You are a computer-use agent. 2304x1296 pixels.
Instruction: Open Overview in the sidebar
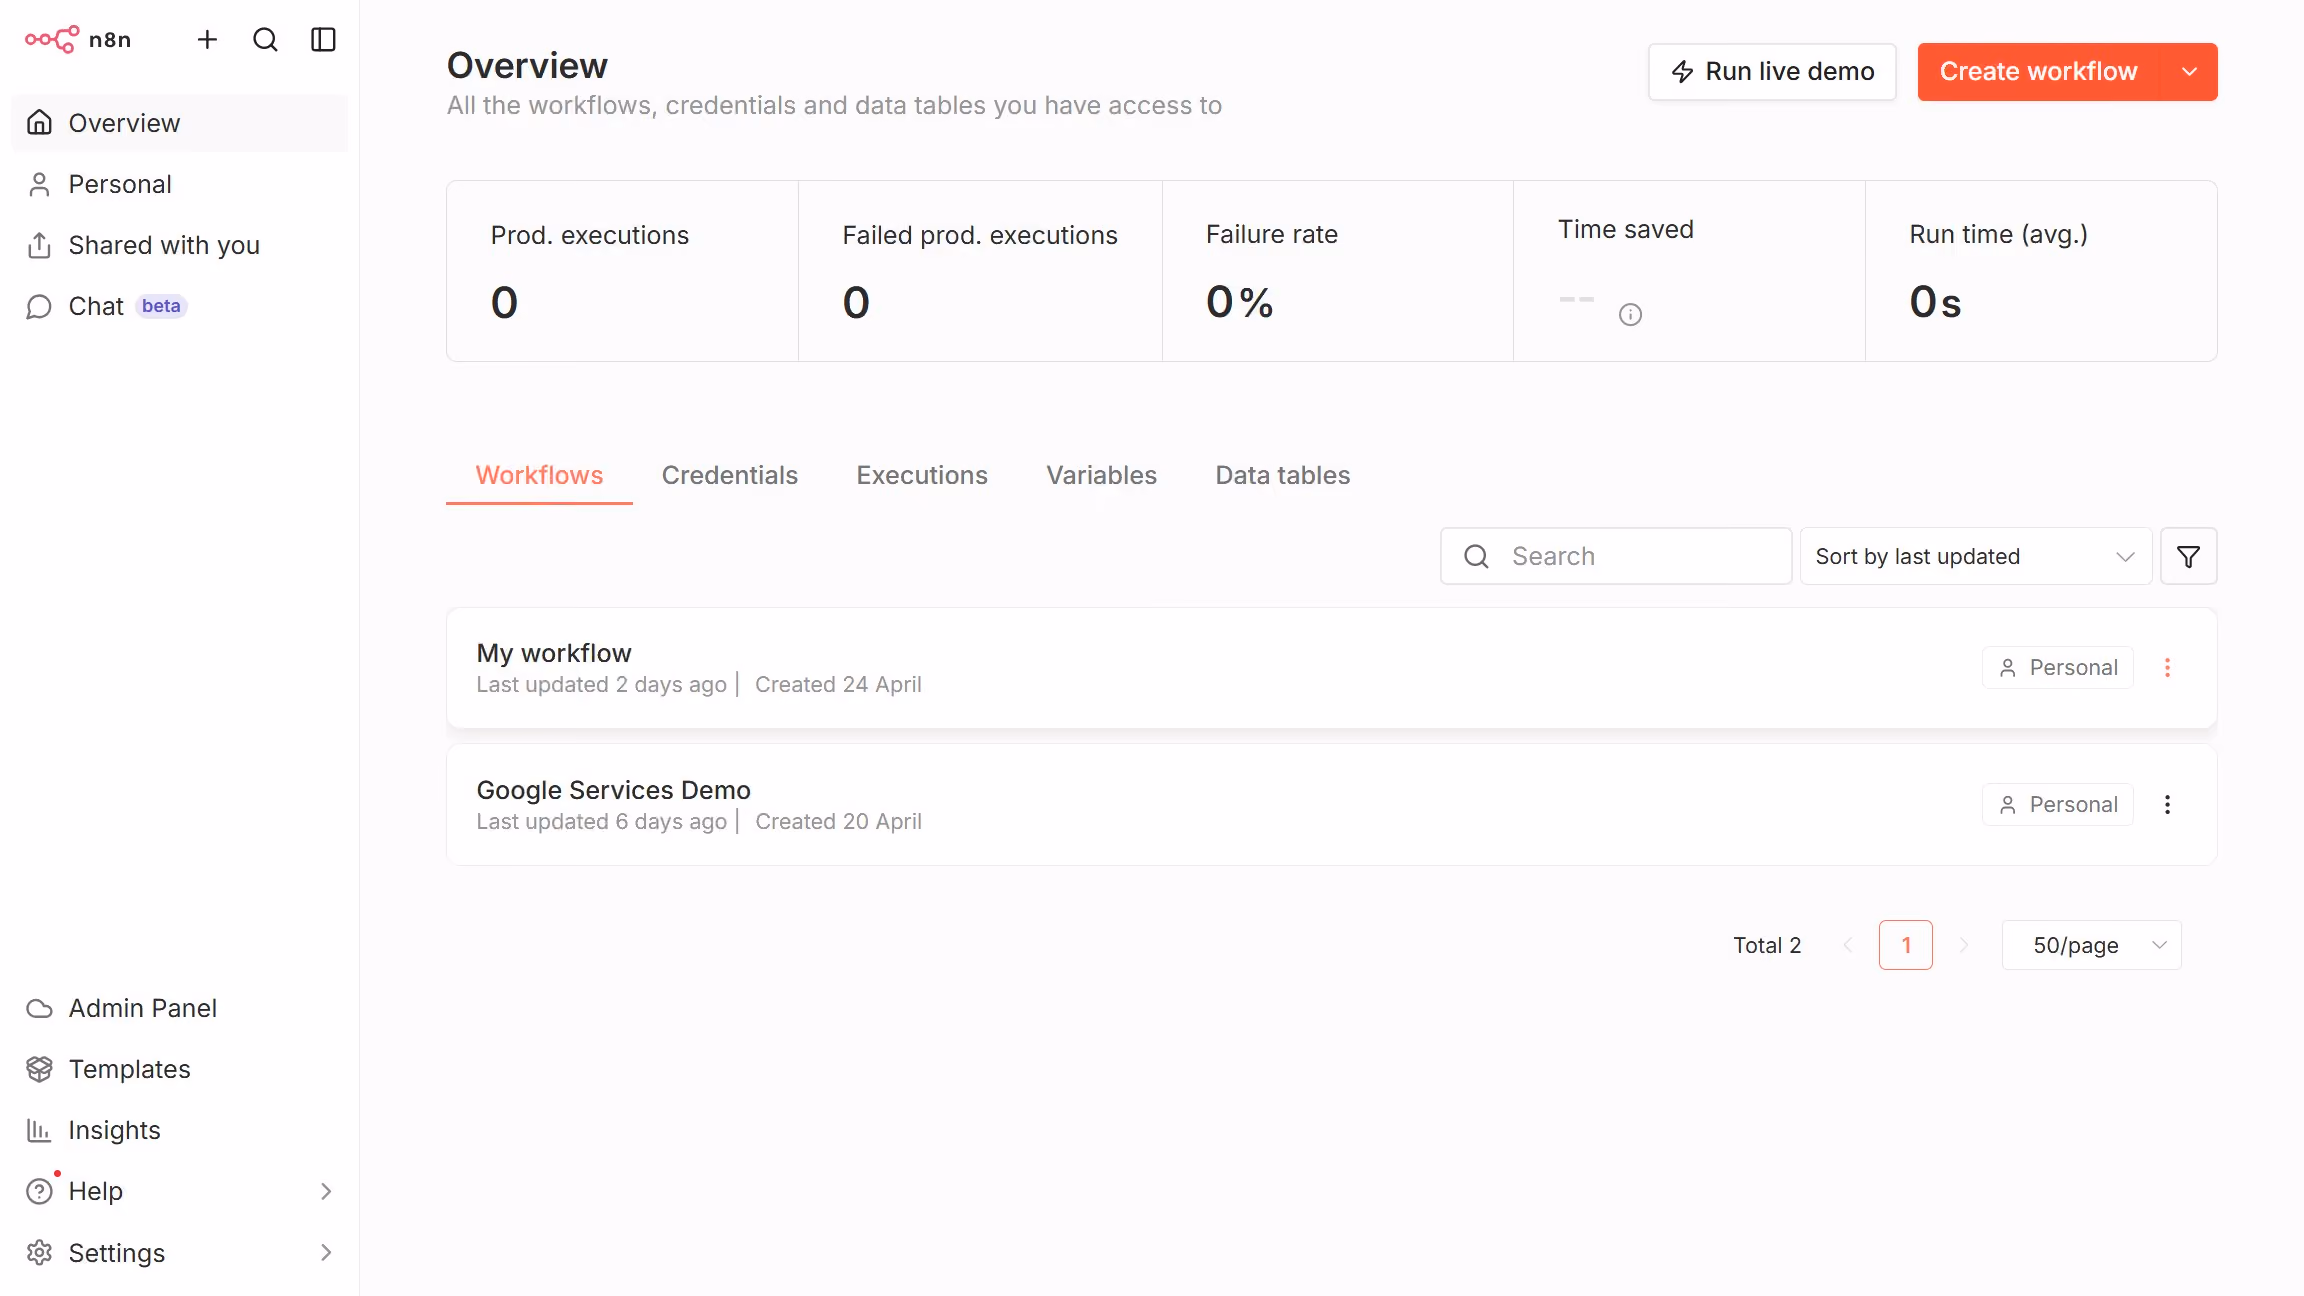180,123
